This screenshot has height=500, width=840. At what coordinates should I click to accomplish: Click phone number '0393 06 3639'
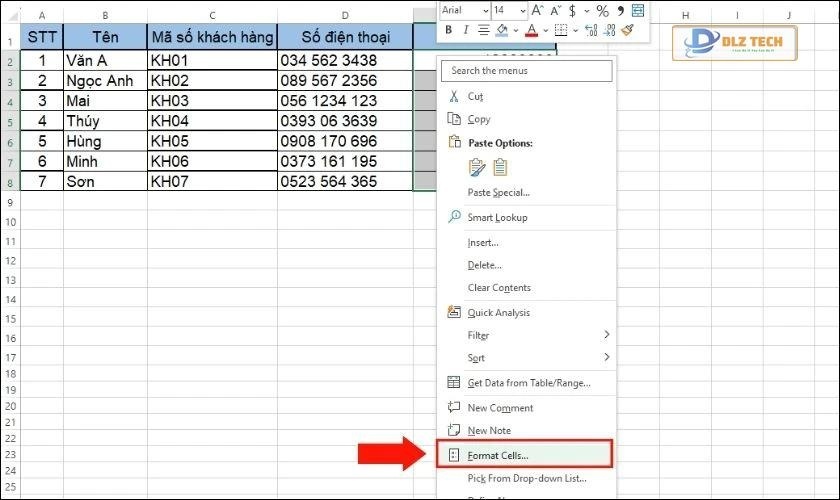(x=345, y=121)
